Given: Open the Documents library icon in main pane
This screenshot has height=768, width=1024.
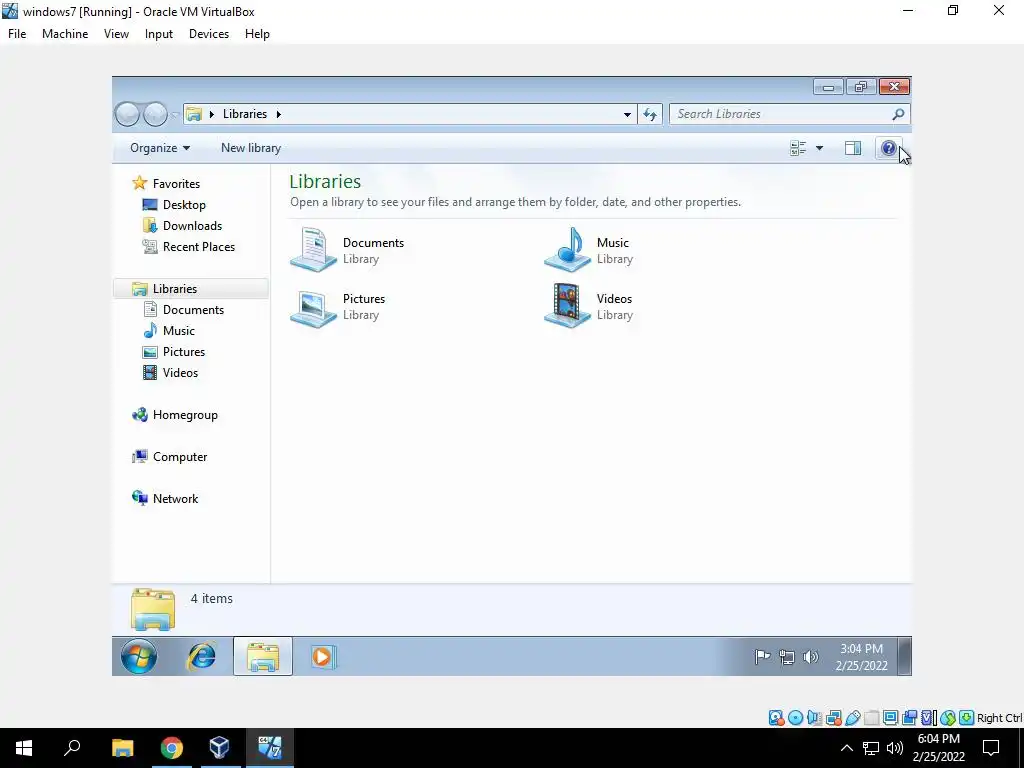Looking at the screenshot, I should click(x=313, y=250).
